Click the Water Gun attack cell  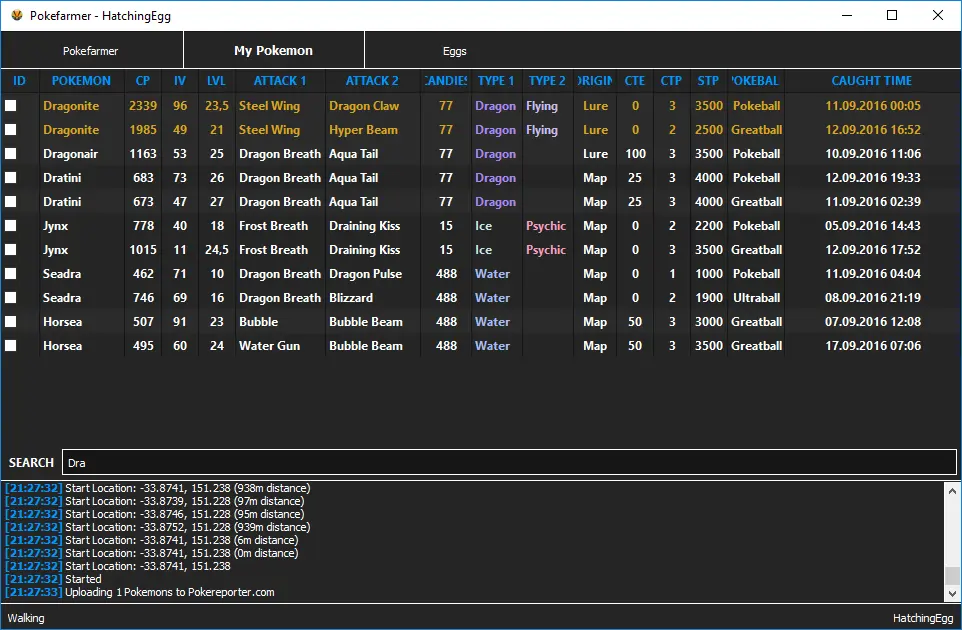[269, 346]
